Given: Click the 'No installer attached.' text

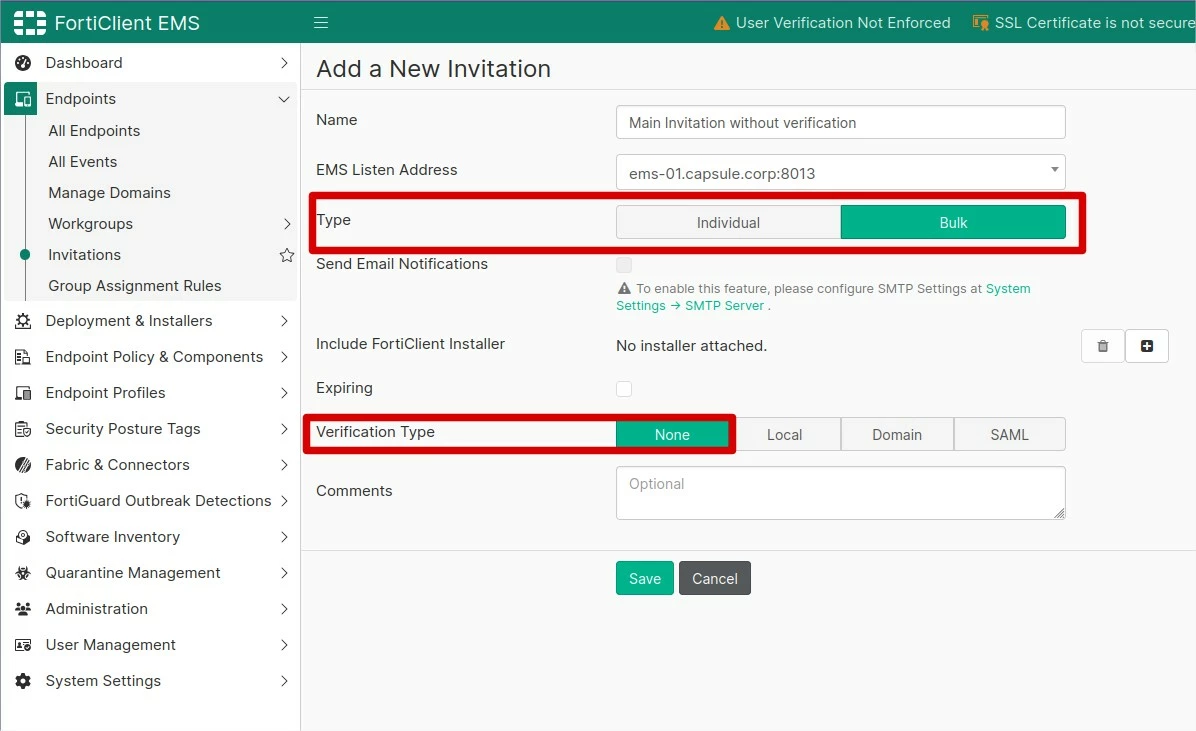Looking at the screenshot, I should pos(691,346).
